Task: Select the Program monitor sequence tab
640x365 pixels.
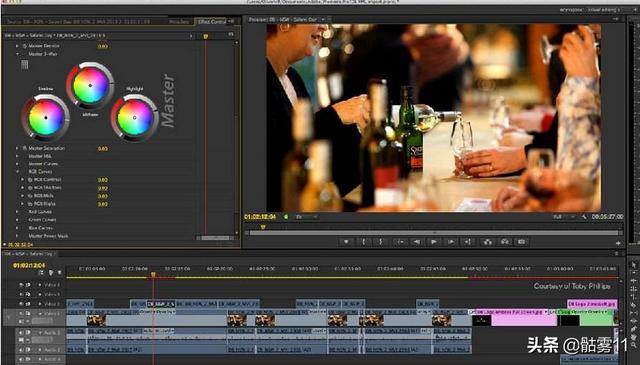Action: 282,19
